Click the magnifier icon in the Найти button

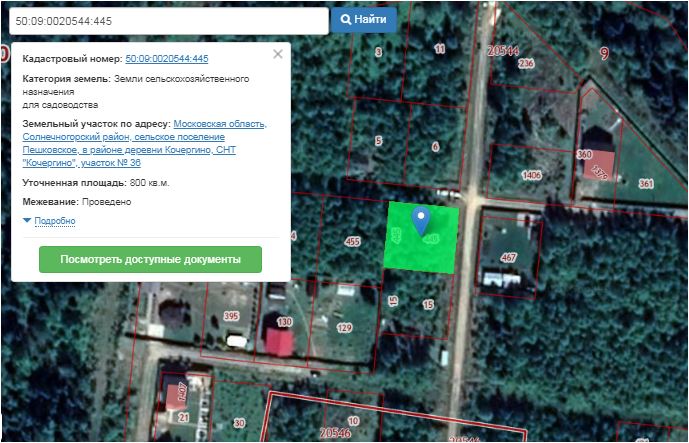(x=346, y=20)
